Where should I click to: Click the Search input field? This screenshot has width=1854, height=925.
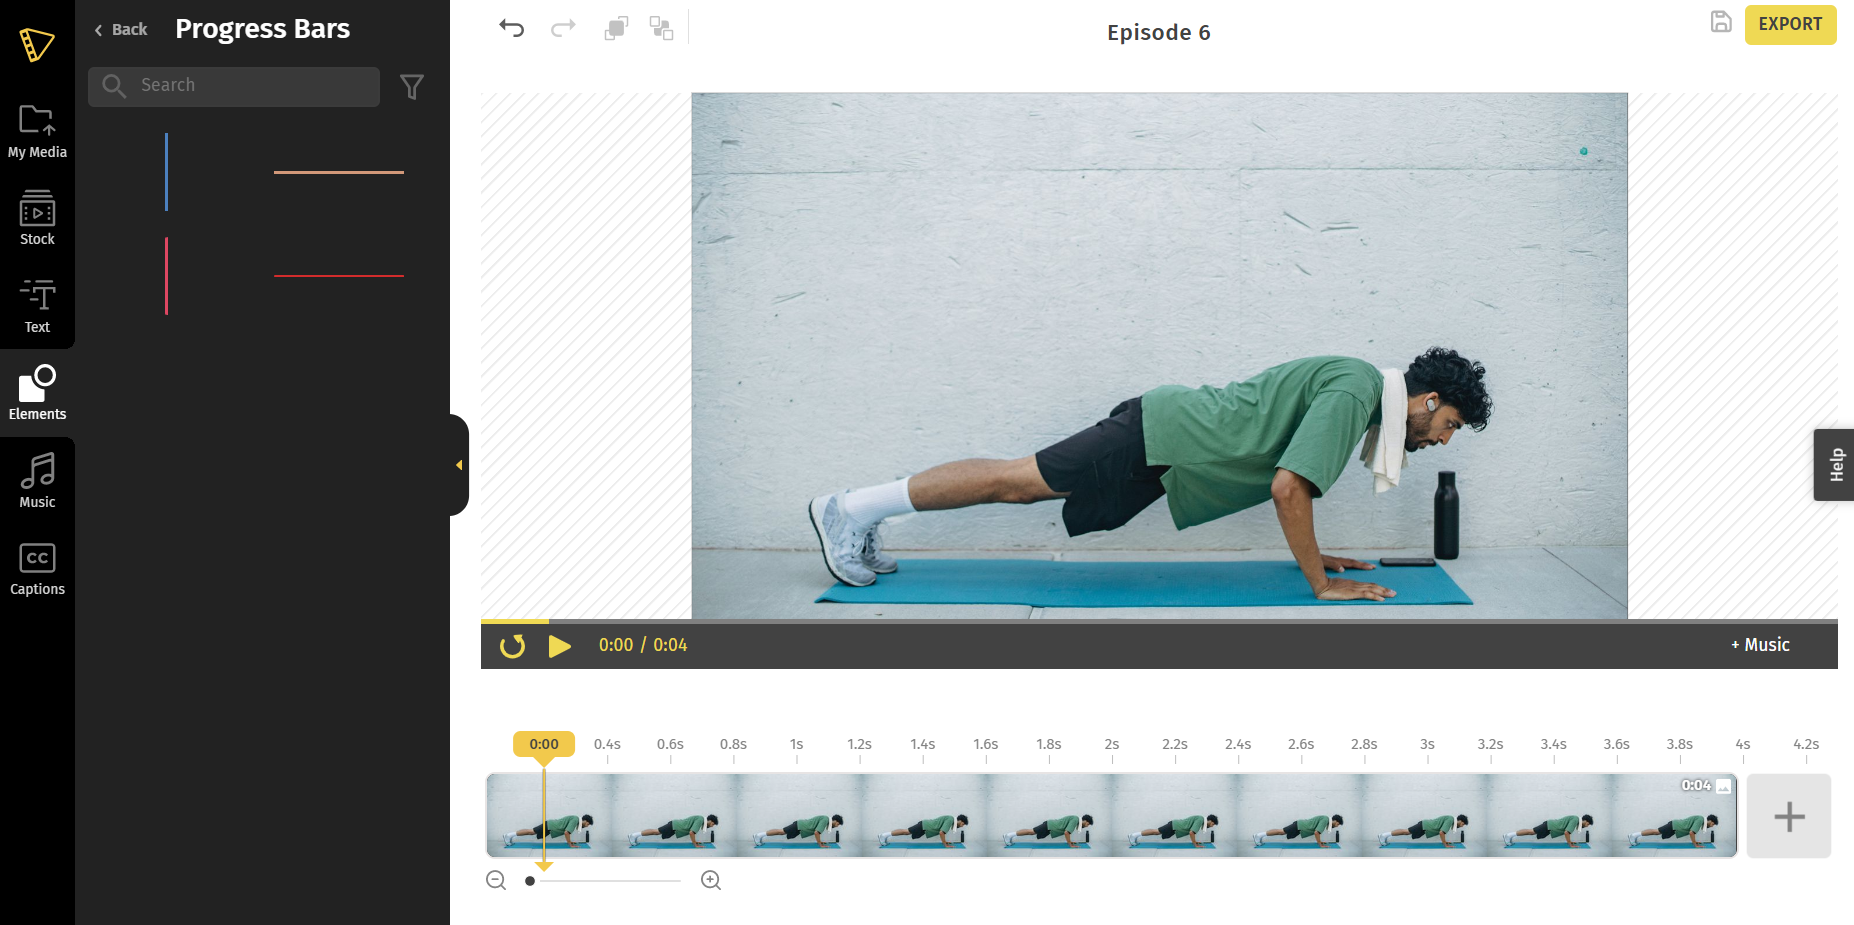point(234,87)
